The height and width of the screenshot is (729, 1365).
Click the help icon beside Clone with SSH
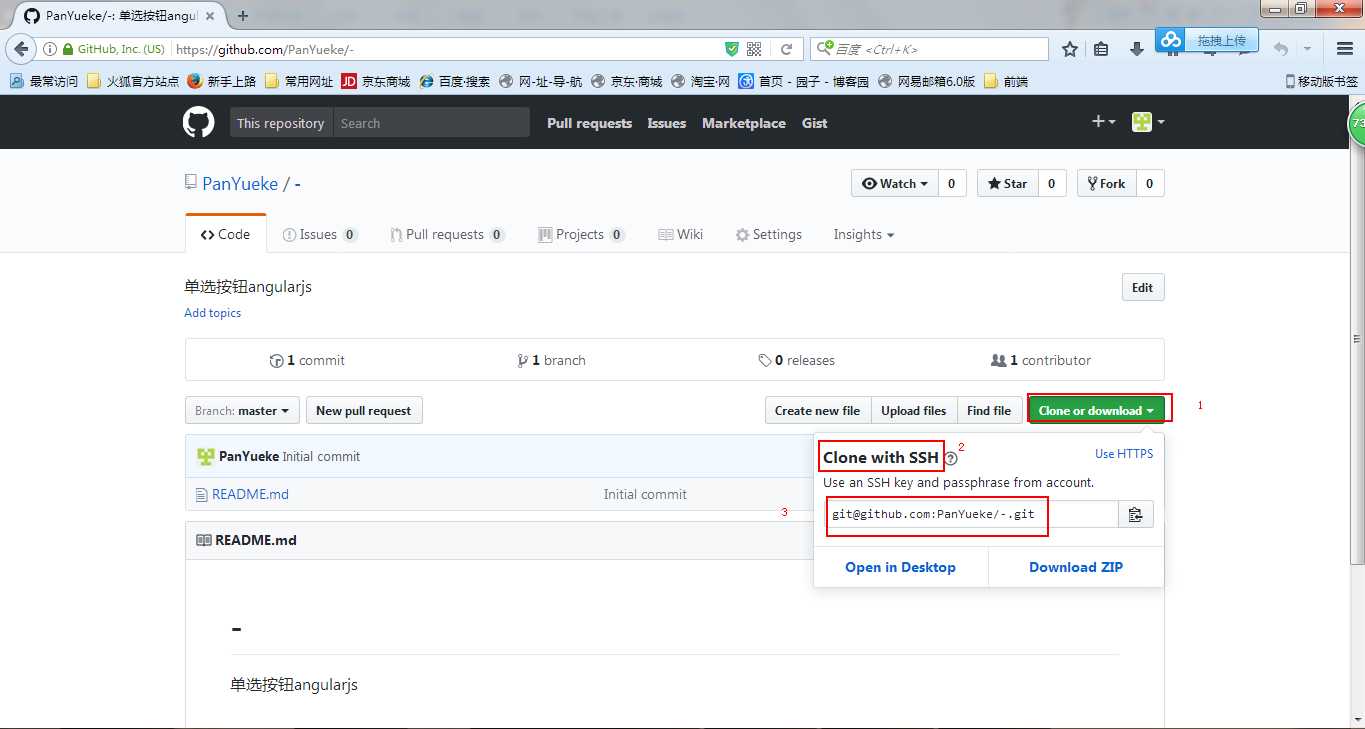pyautogui.click(x=951, y=459)
